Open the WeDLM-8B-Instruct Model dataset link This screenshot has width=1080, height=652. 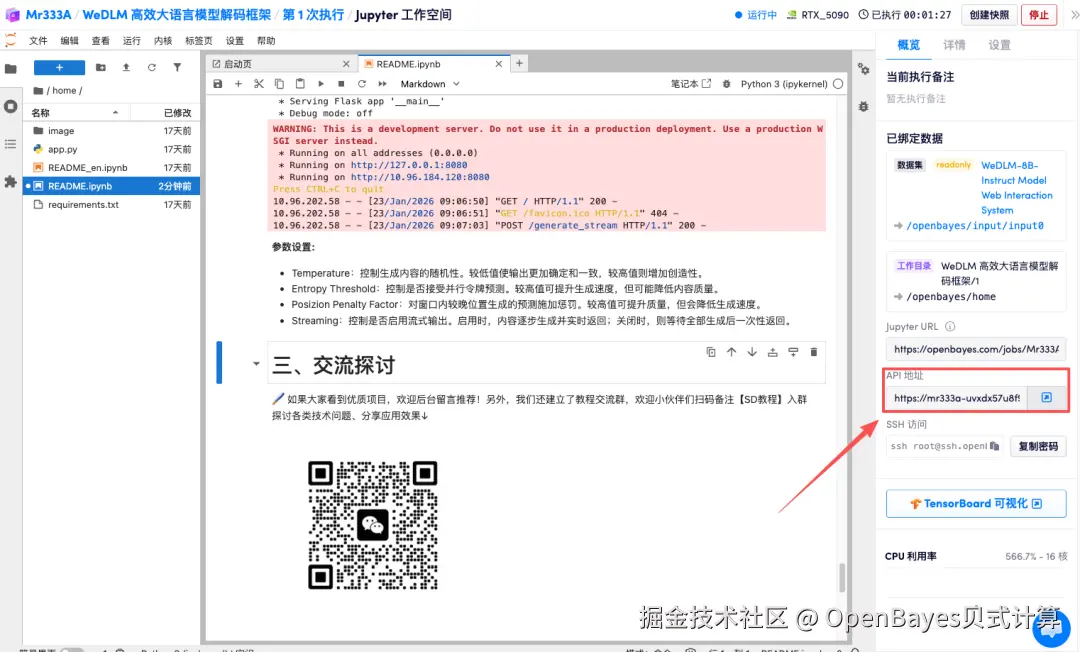(x=1017, y=187)
